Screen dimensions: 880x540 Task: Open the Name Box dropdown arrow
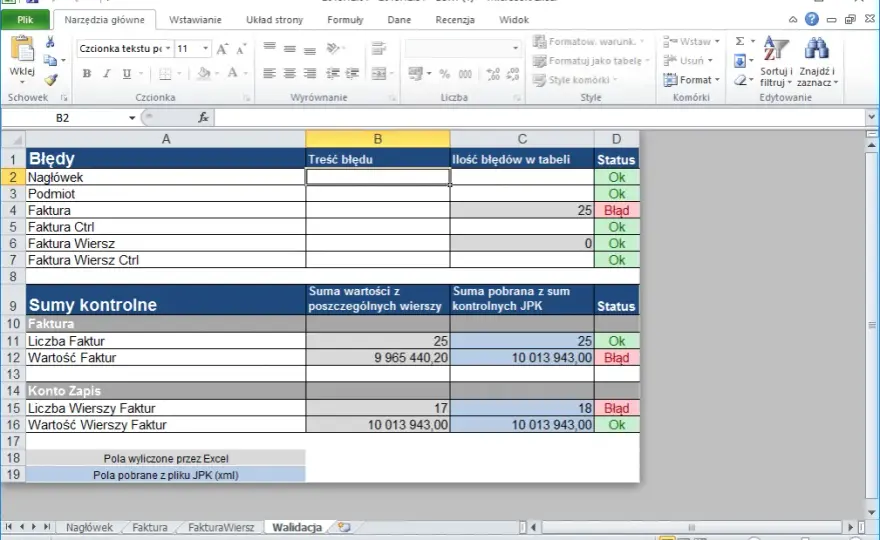pos(132,118)
